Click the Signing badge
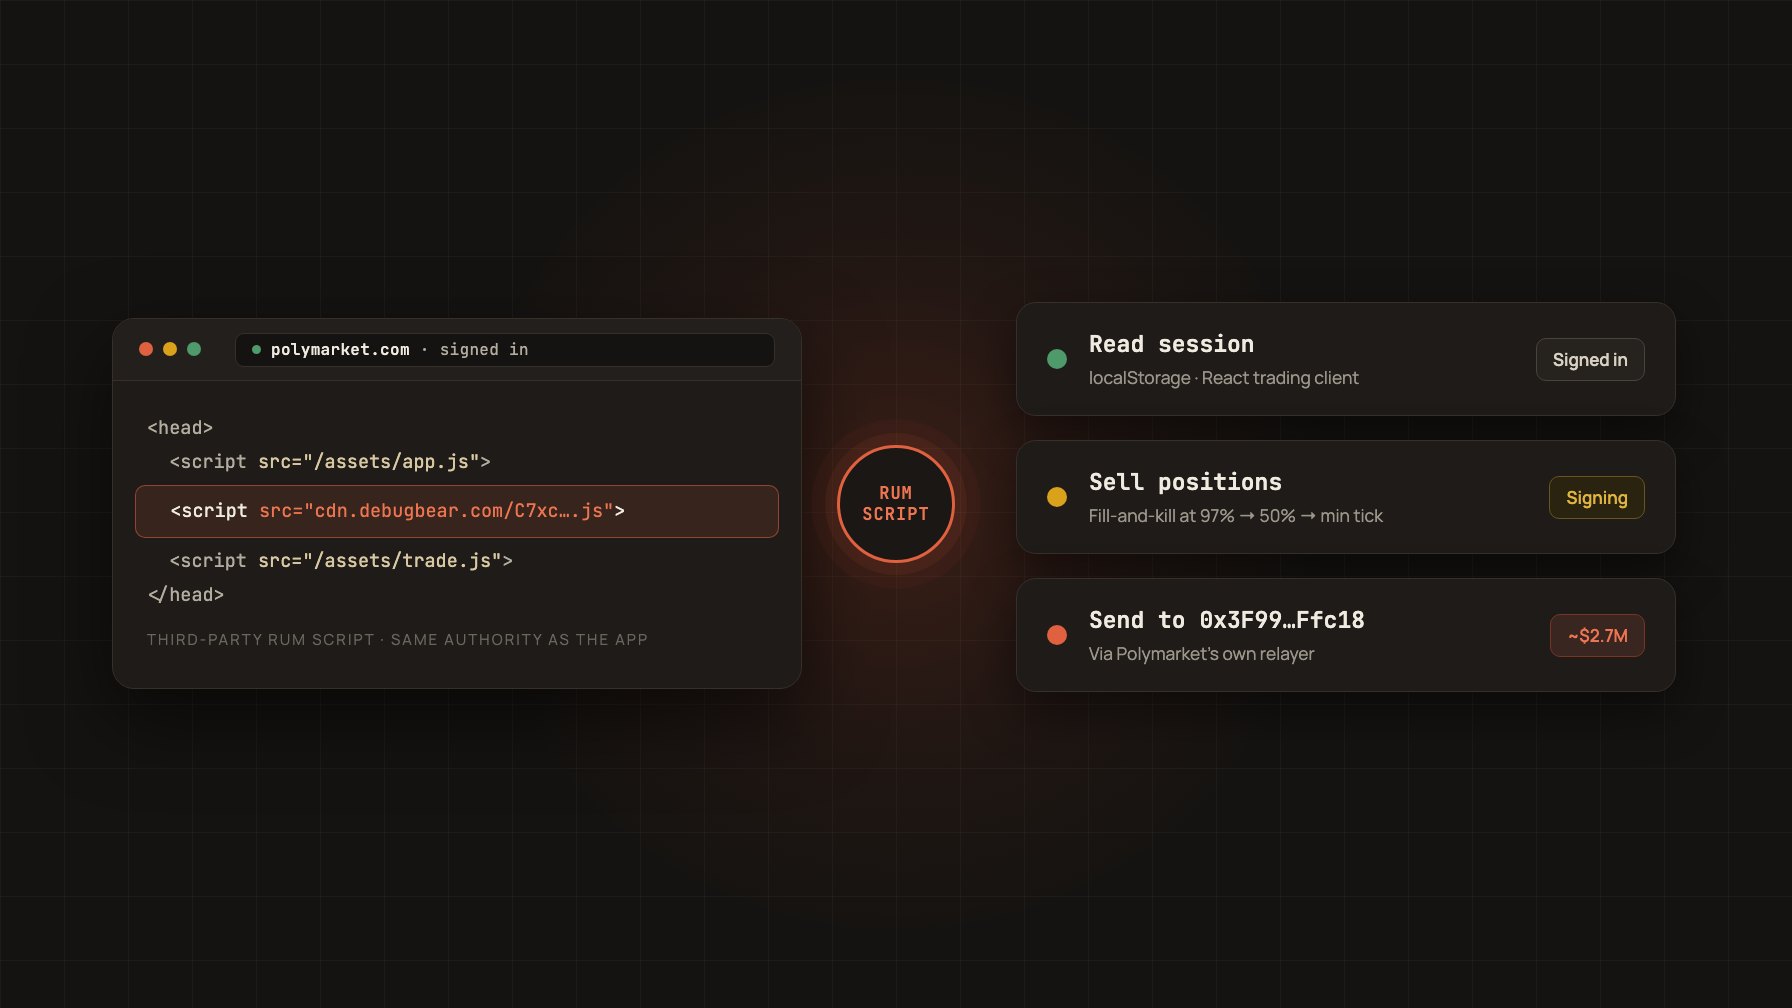The width and height of the screenshot is (1792, 1008). (1597, 498)
